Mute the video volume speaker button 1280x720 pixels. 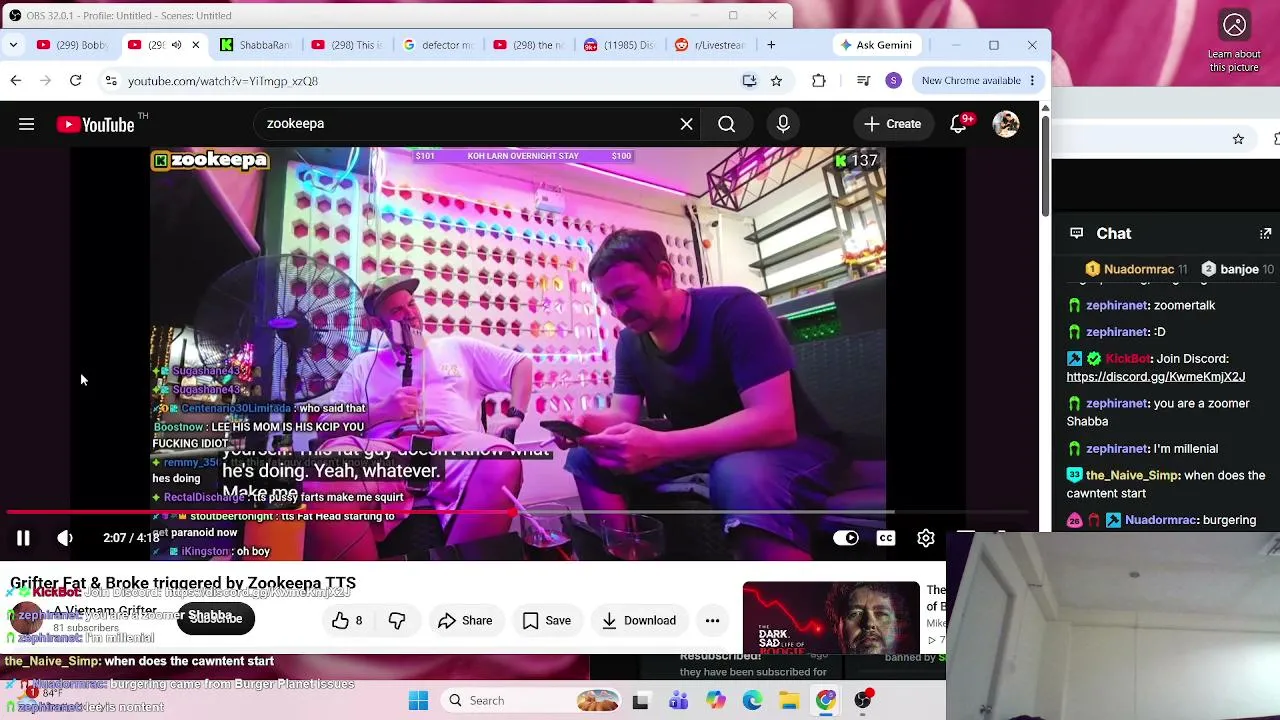pyautogui.click(x=65, y=538)
